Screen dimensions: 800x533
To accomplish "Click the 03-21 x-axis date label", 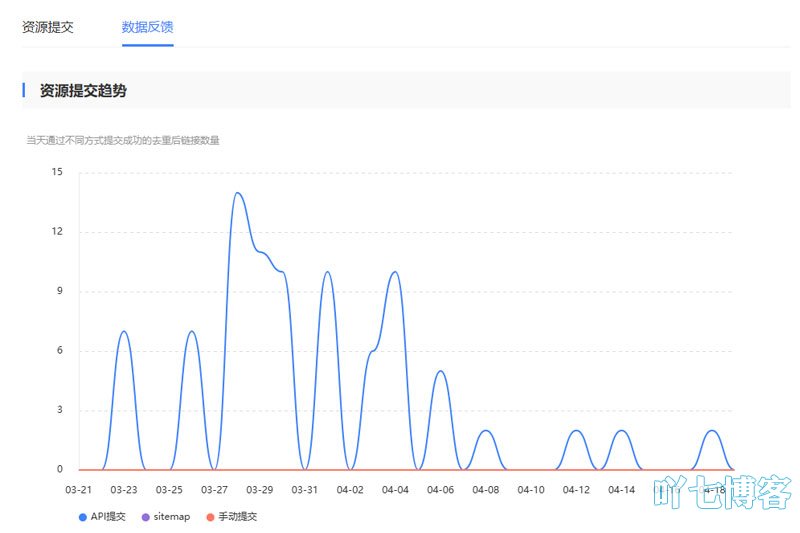I will [x=78, y=490].
